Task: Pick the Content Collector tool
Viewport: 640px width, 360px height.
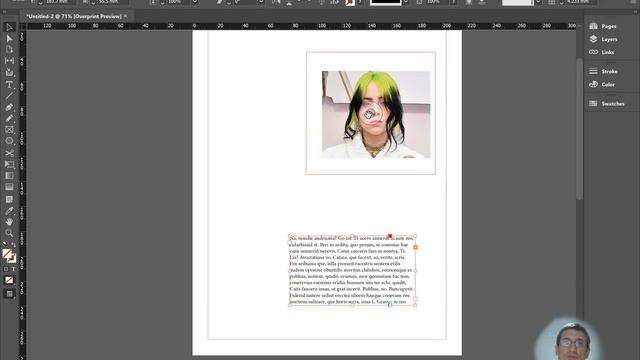Action: click(x=9, y=73)
